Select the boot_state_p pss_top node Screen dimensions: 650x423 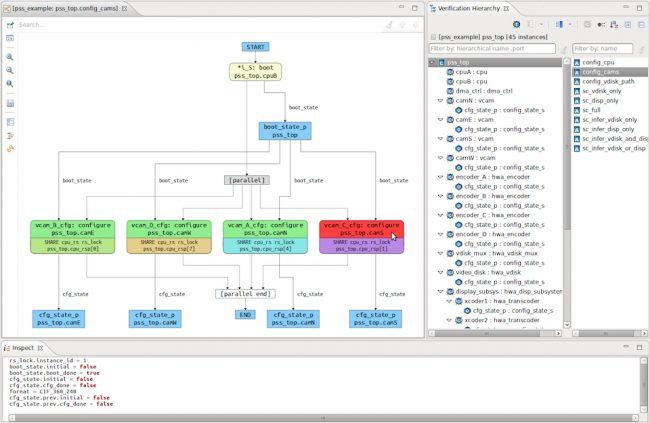[285, 131]
